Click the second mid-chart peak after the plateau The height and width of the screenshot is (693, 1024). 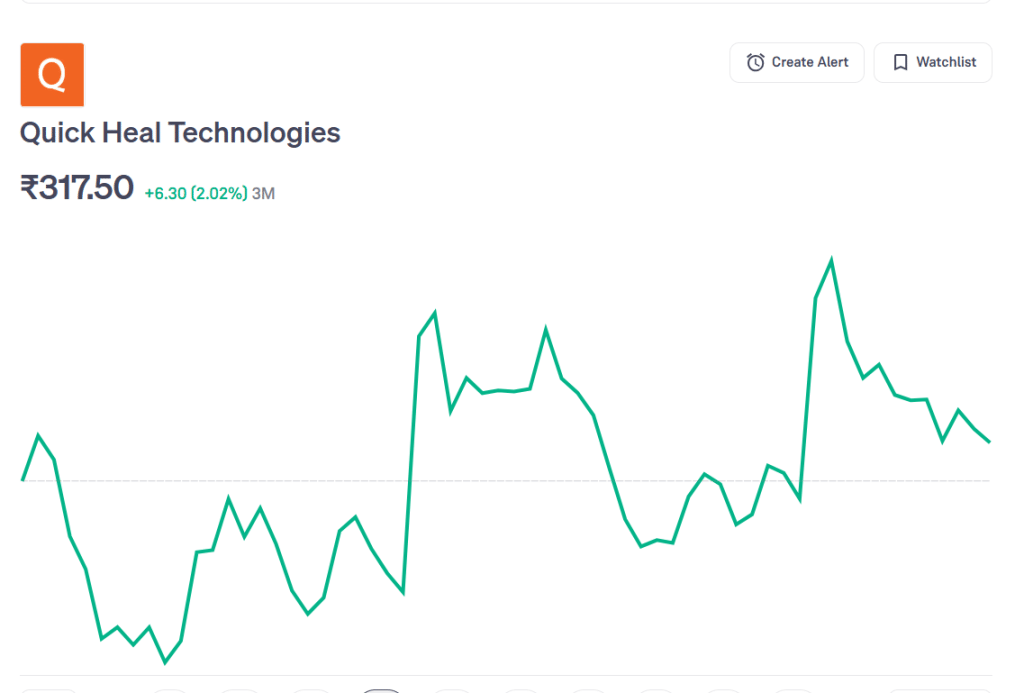(546, 329)
